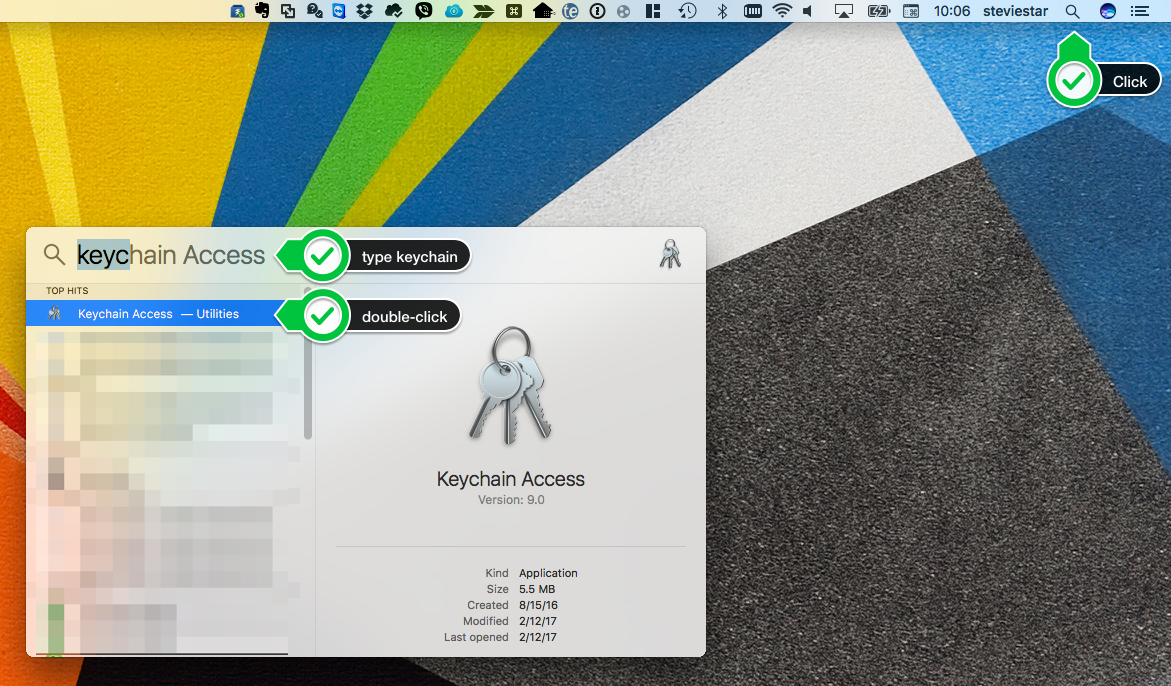
Task: Open the house-with-key menu bar icon
Action: pyautogui.click(x=543, y=11)
